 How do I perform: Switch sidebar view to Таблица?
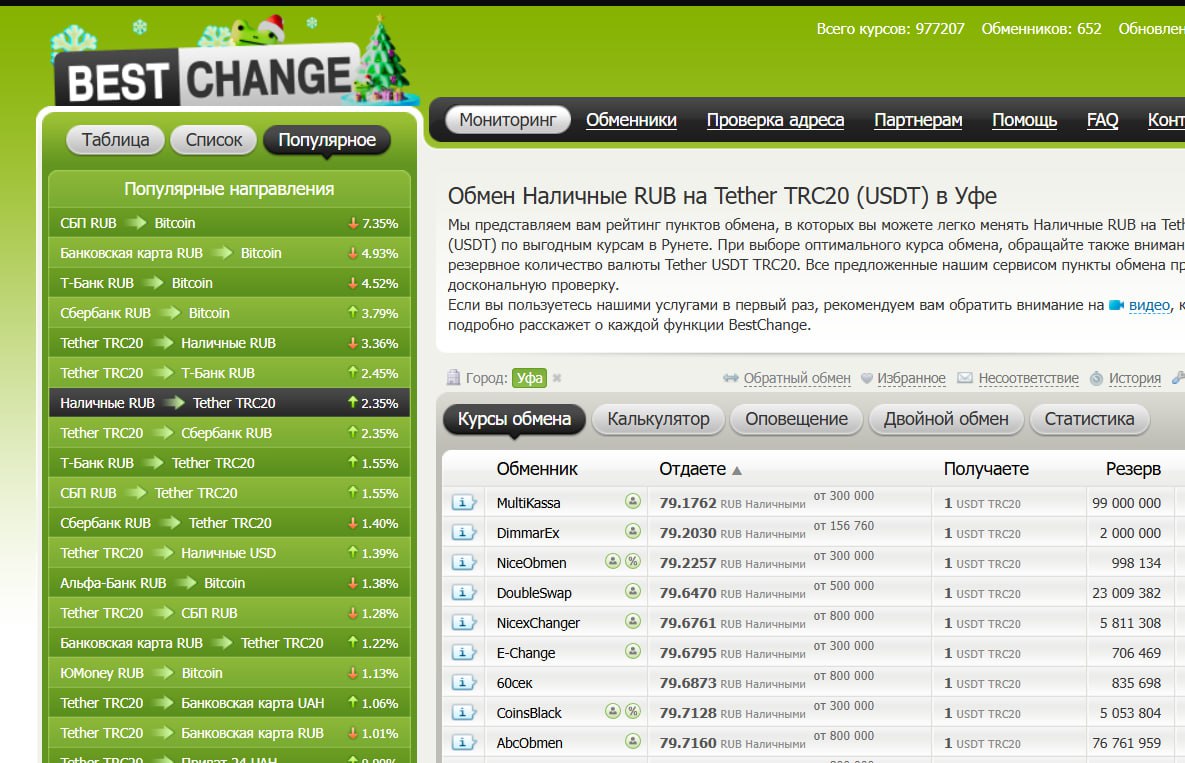tap(115, 140)
